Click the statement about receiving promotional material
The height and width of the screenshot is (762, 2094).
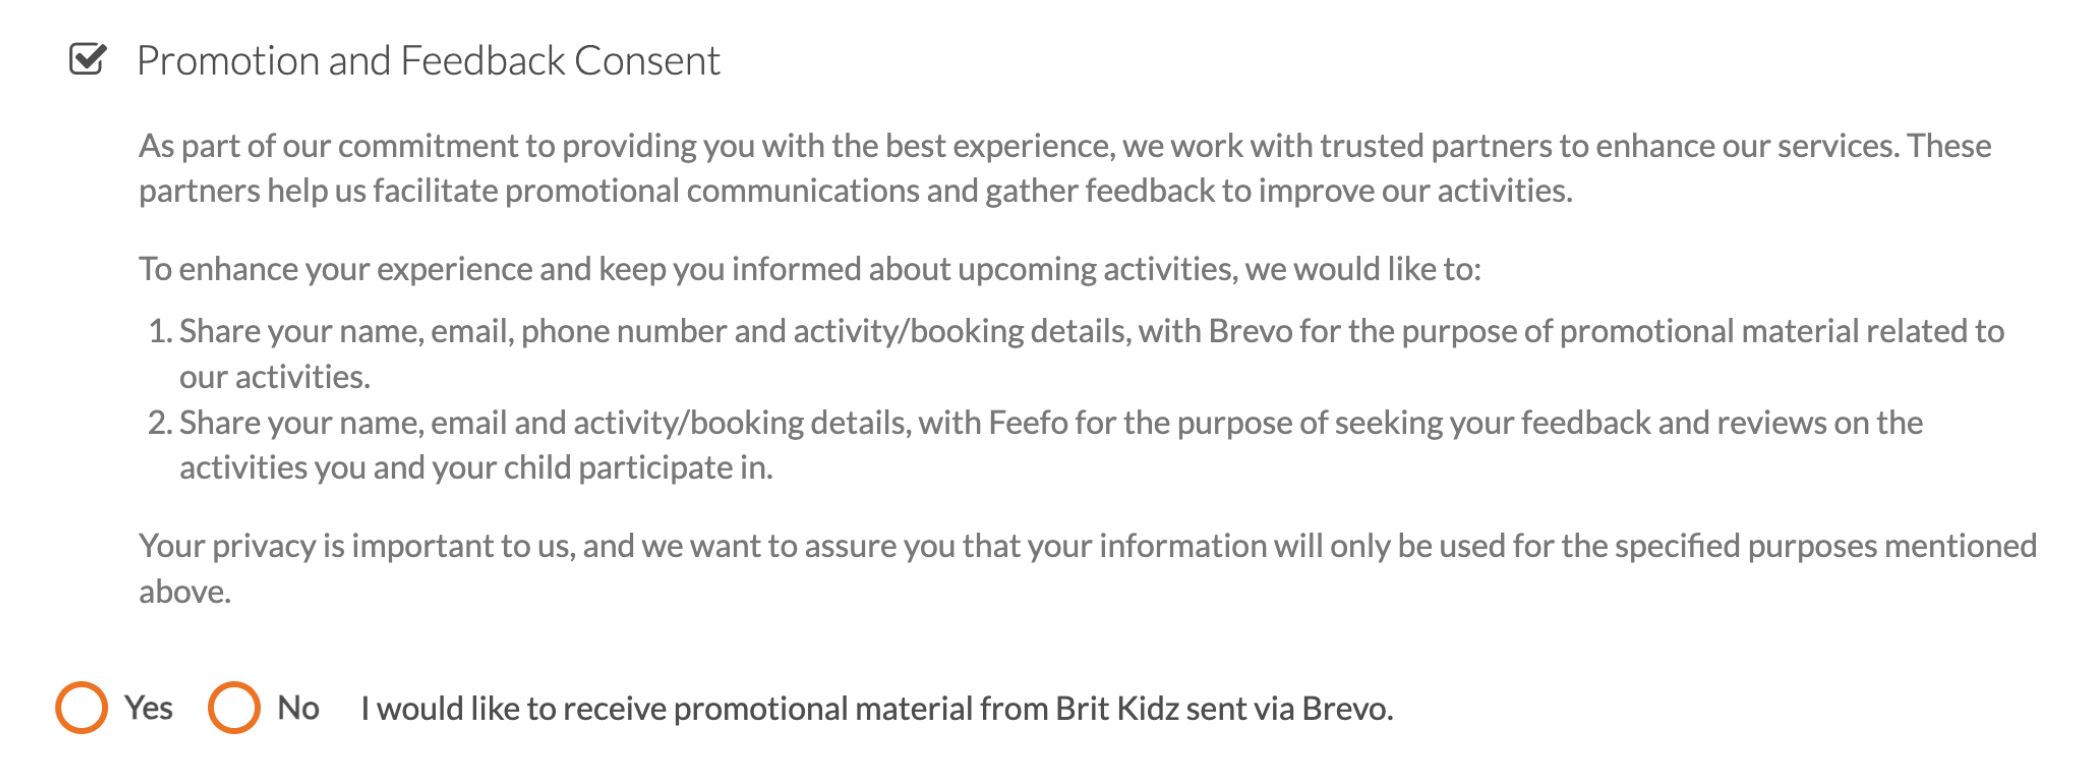tap(877, 709)
